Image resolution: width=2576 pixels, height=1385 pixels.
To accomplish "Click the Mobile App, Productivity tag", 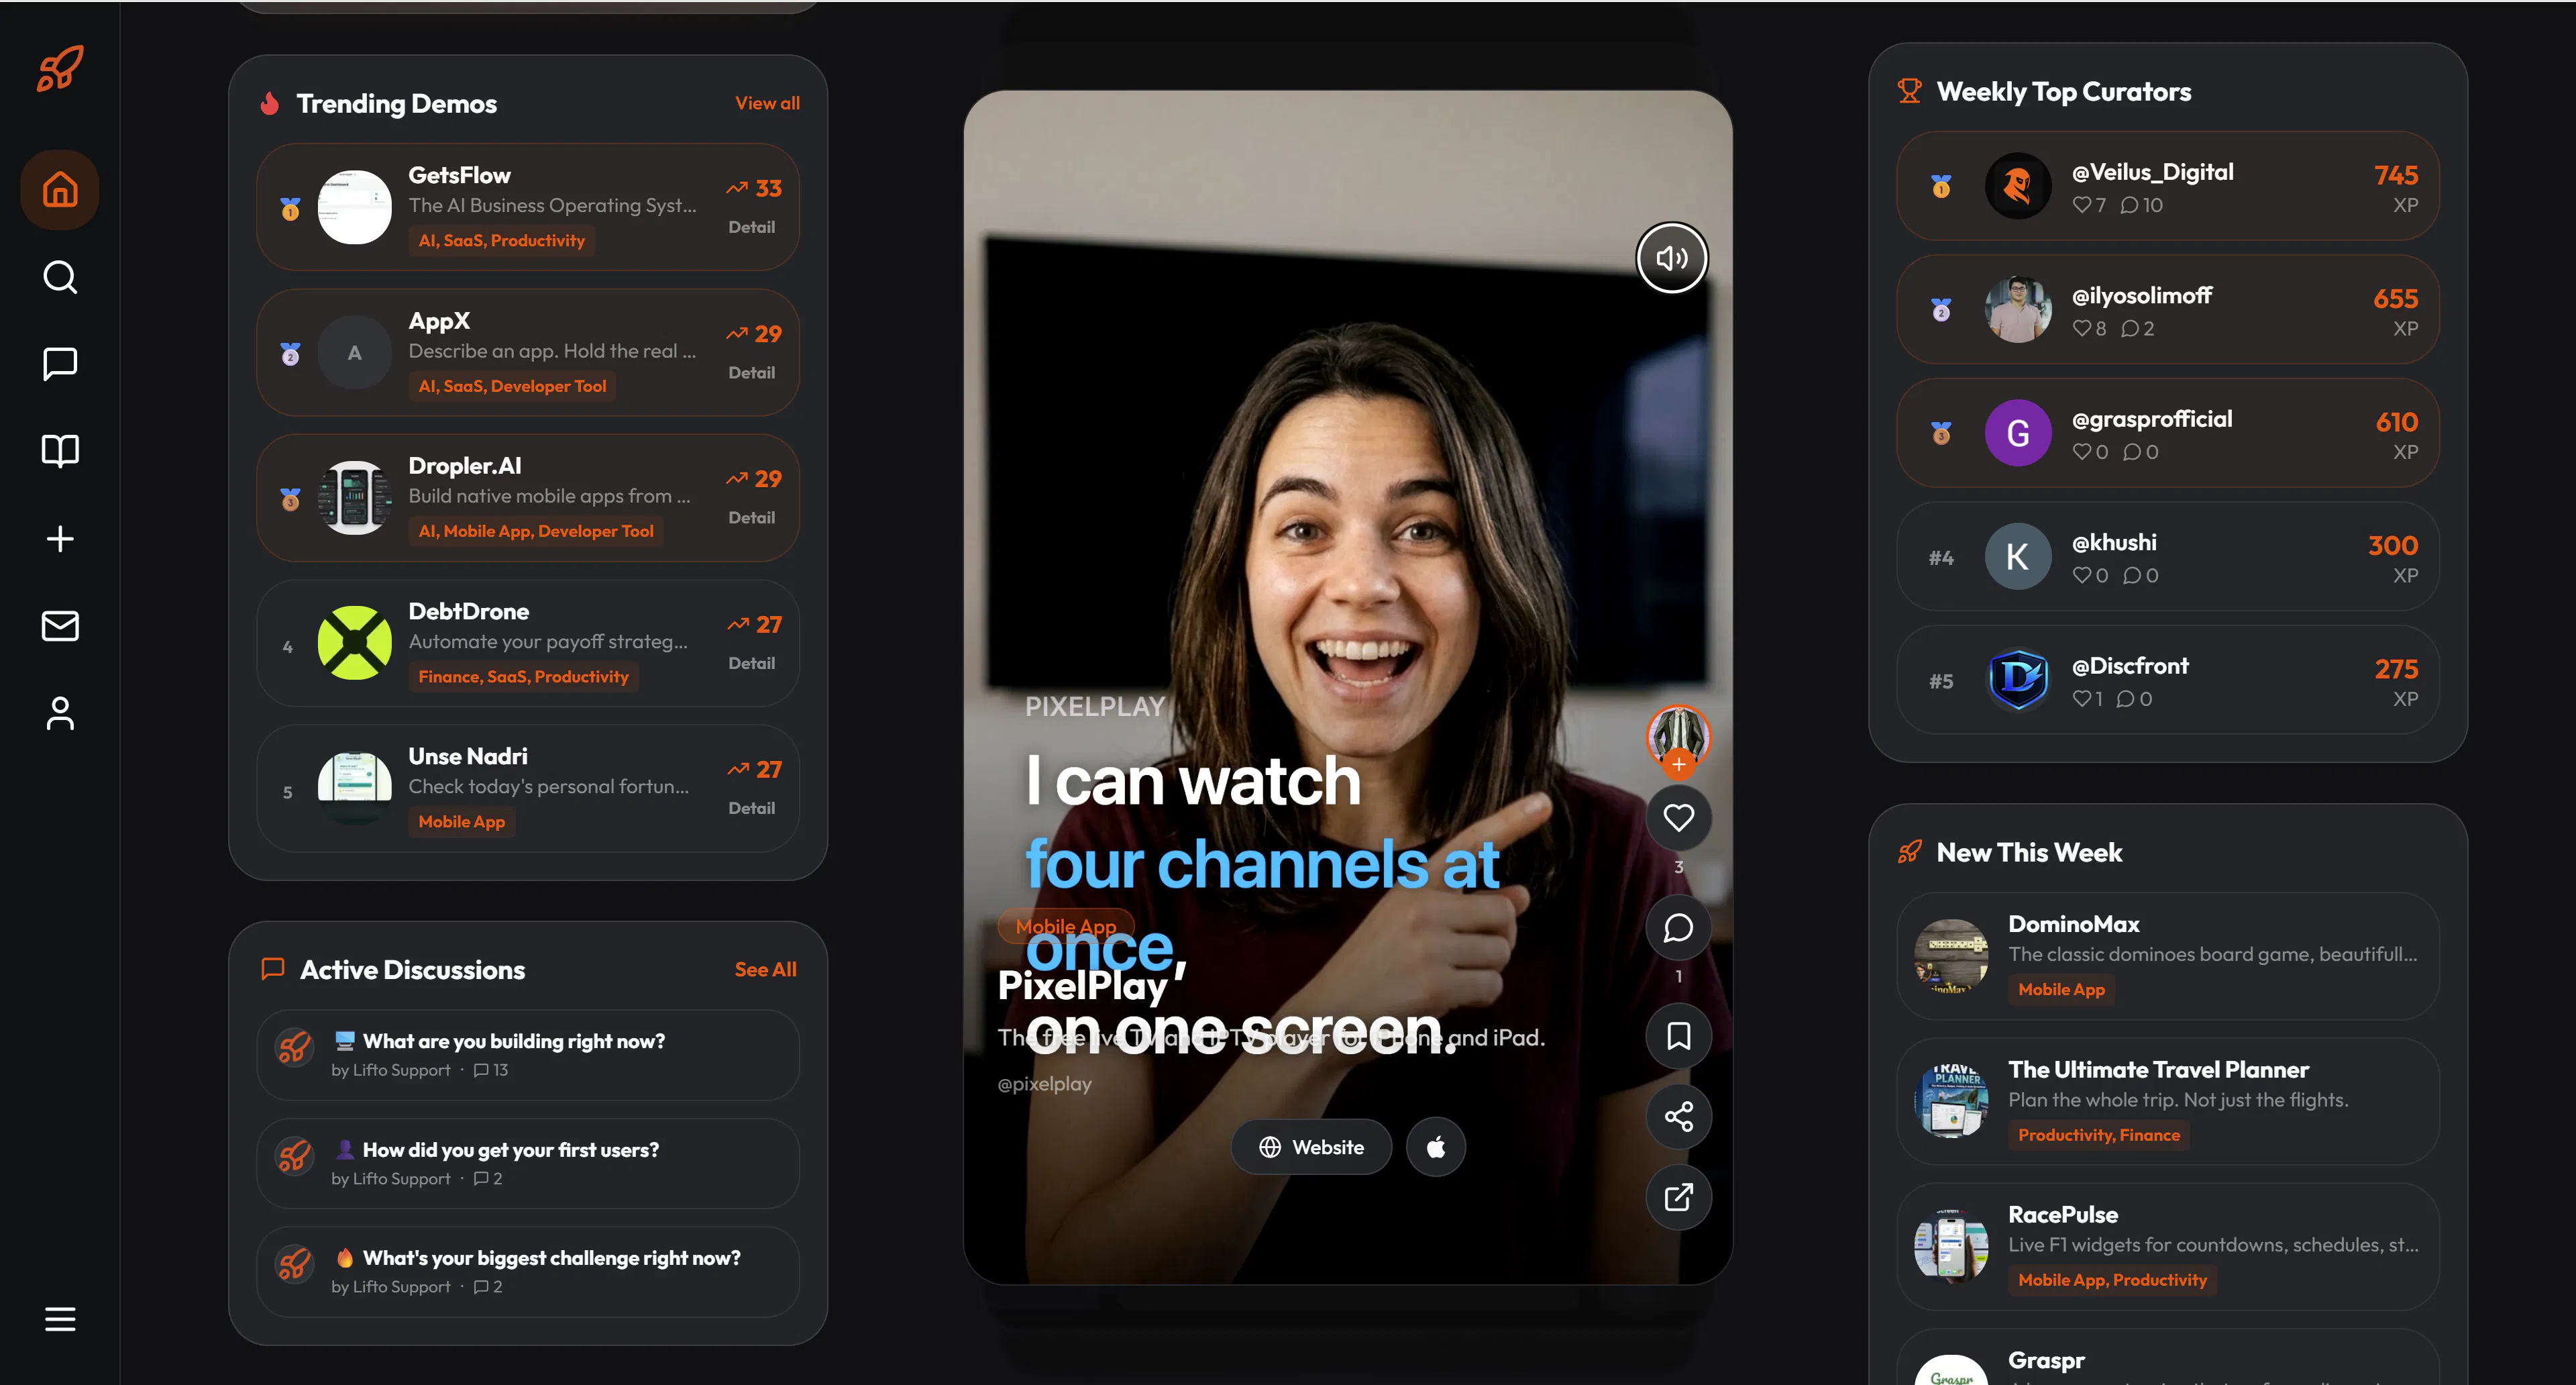I will pos(2112,1280).
